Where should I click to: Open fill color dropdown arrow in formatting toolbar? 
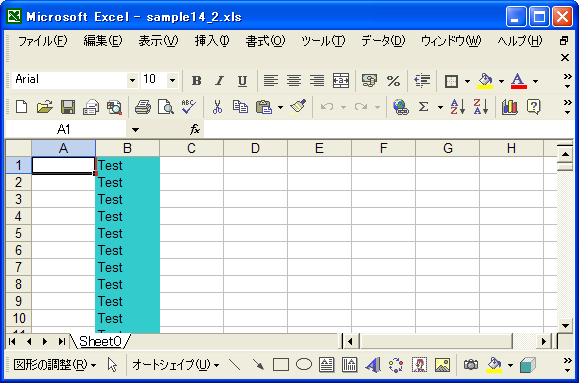[501, 81]
